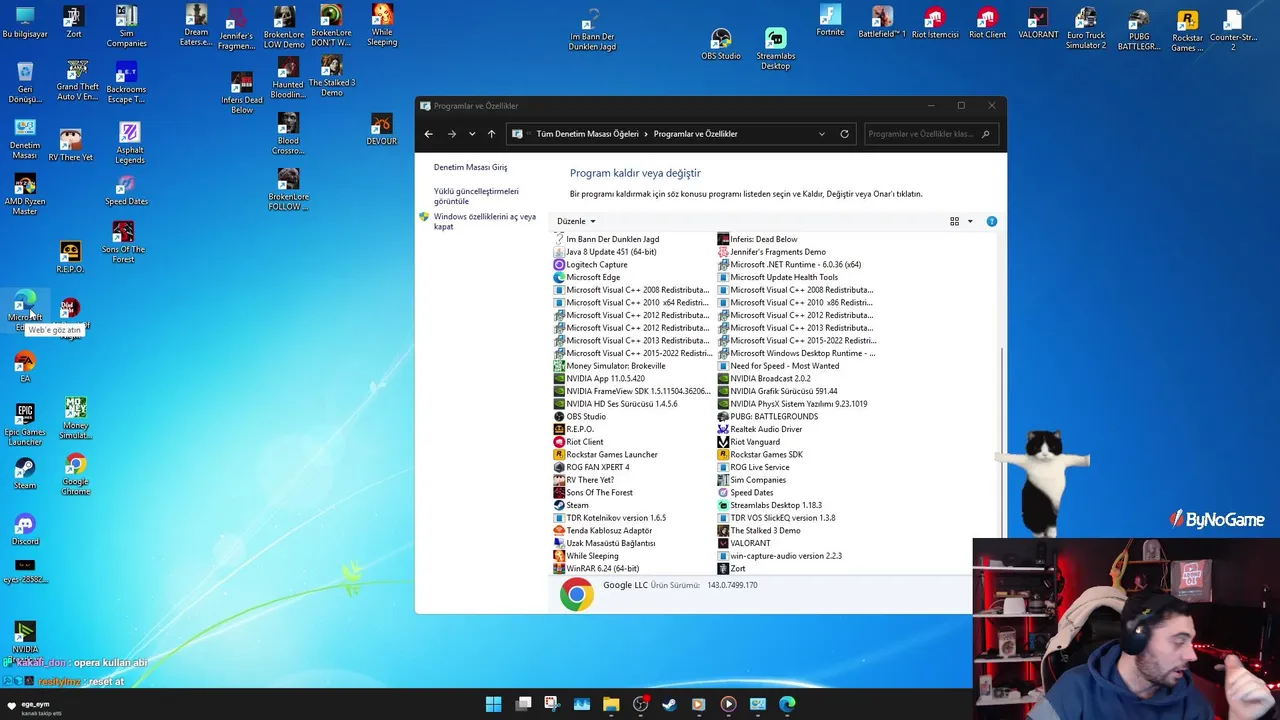The image size is (1280, 720).
Task: Open Task View from the taskbar
Action: click(x=523, y=704)
